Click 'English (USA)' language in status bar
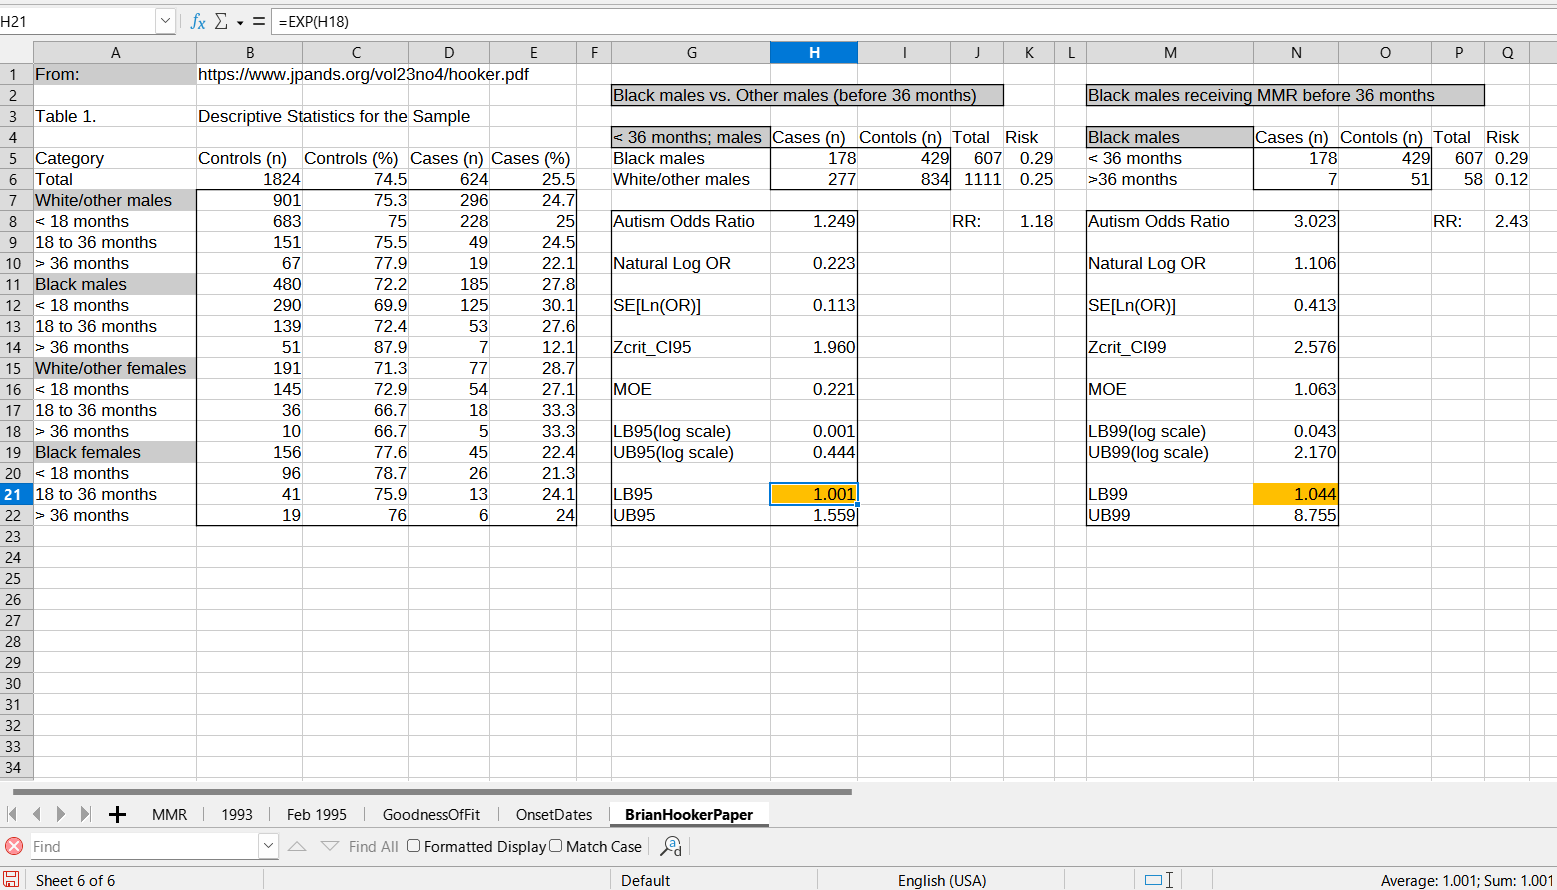1557x890 pixels. 941,880
